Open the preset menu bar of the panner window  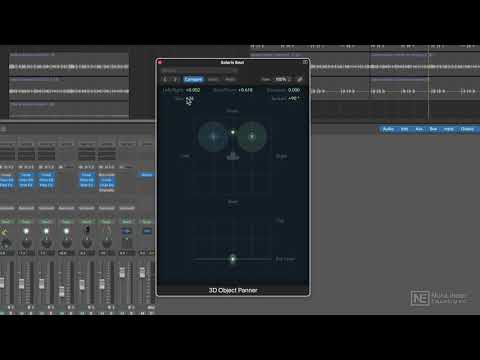pyautogui.click(x=199, y=71)
